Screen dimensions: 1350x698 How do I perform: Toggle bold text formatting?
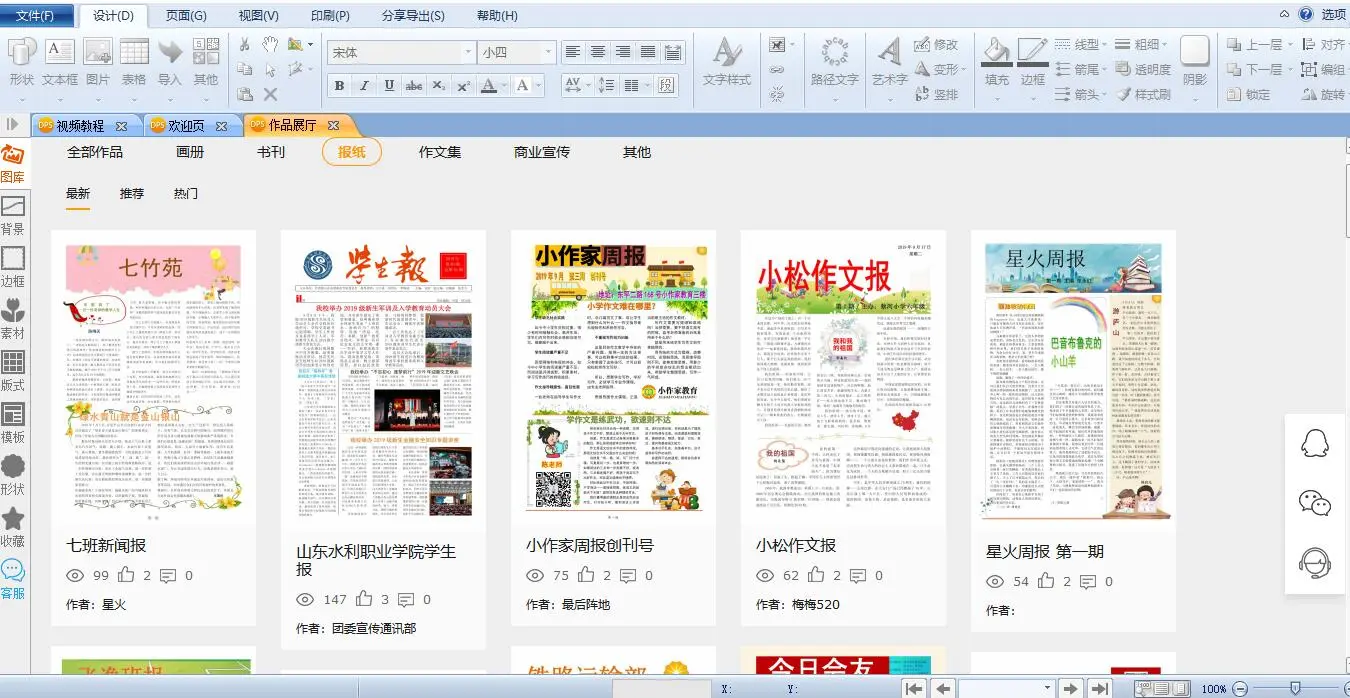click(x=340, y=86)
